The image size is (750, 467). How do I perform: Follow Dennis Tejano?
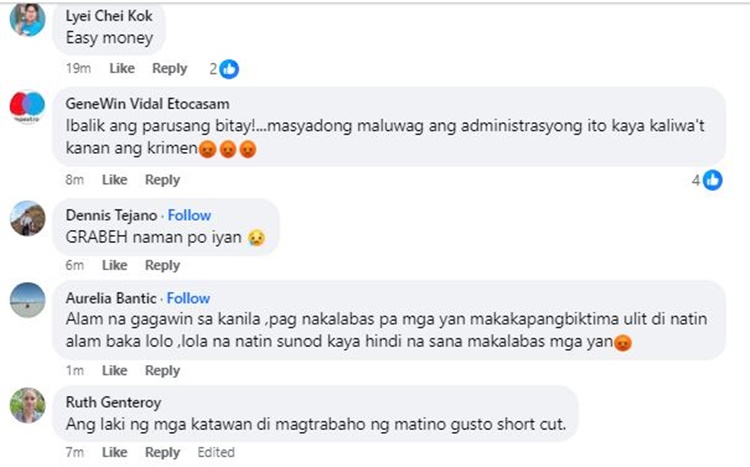tap(189, 215)
